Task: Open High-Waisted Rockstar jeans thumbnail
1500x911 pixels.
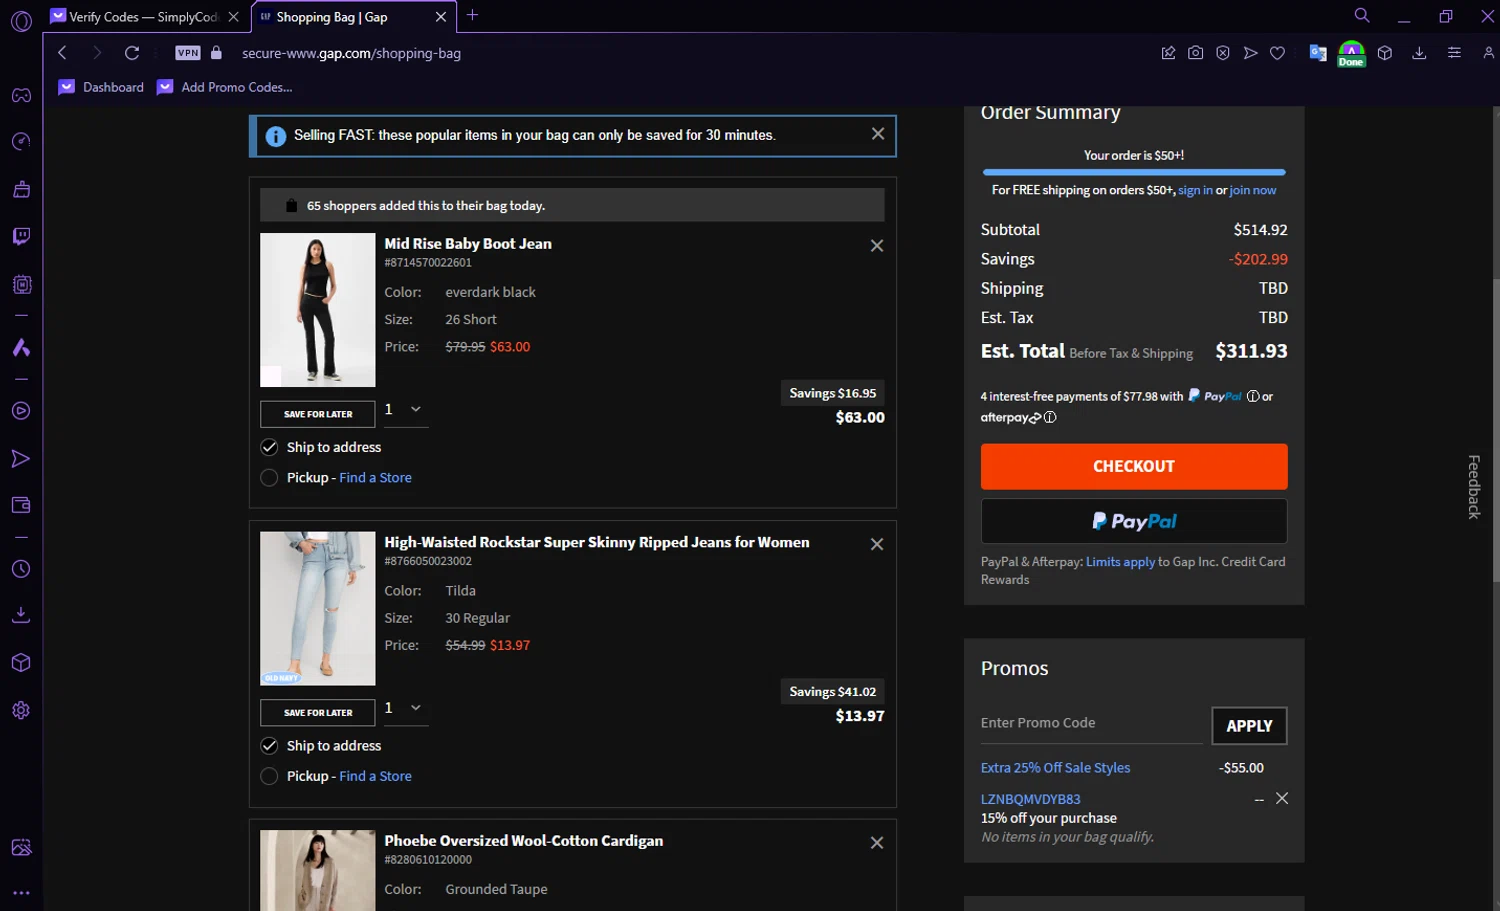Action: pos(318,608)
